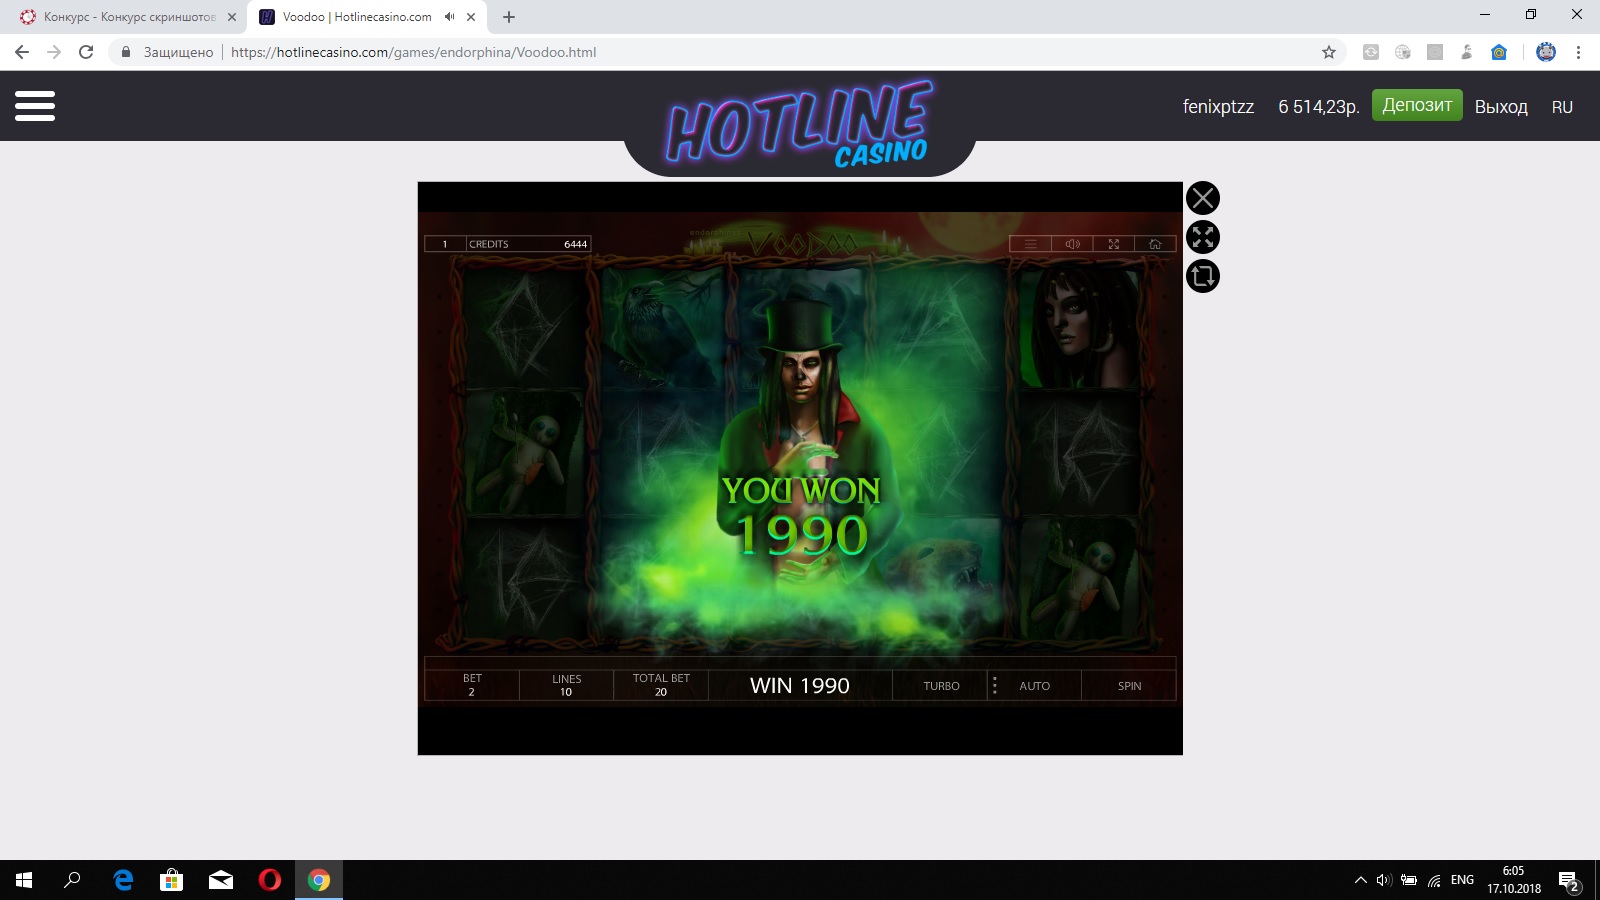This screenshot has height=900, width=1600.
Task: Click the battery status tray icon
Action: [1409, 880]
